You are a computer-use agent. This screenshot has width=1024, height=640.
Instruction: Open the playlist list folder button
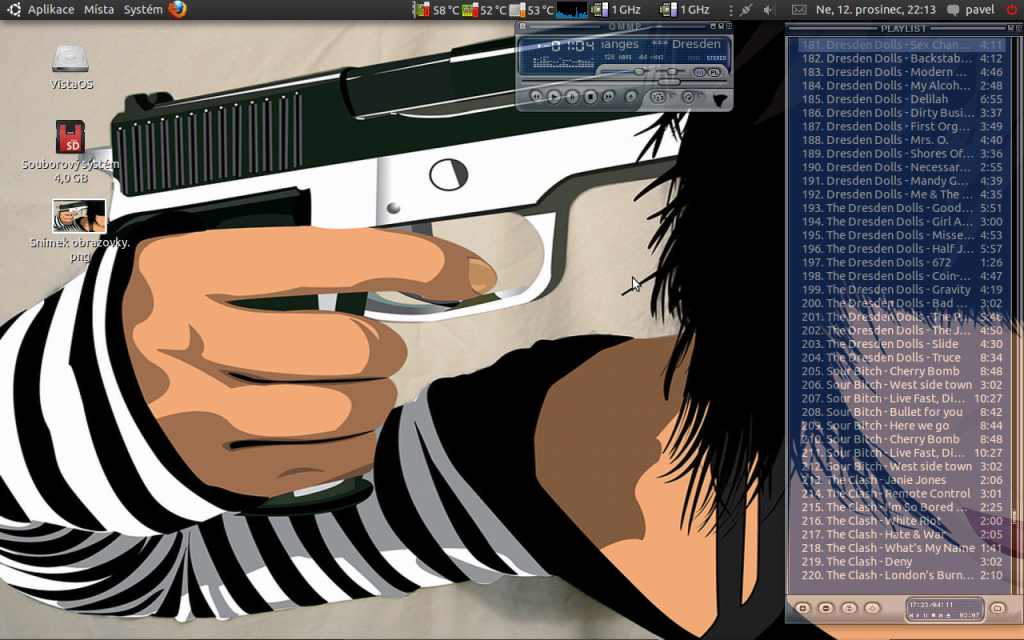[997, 608]
